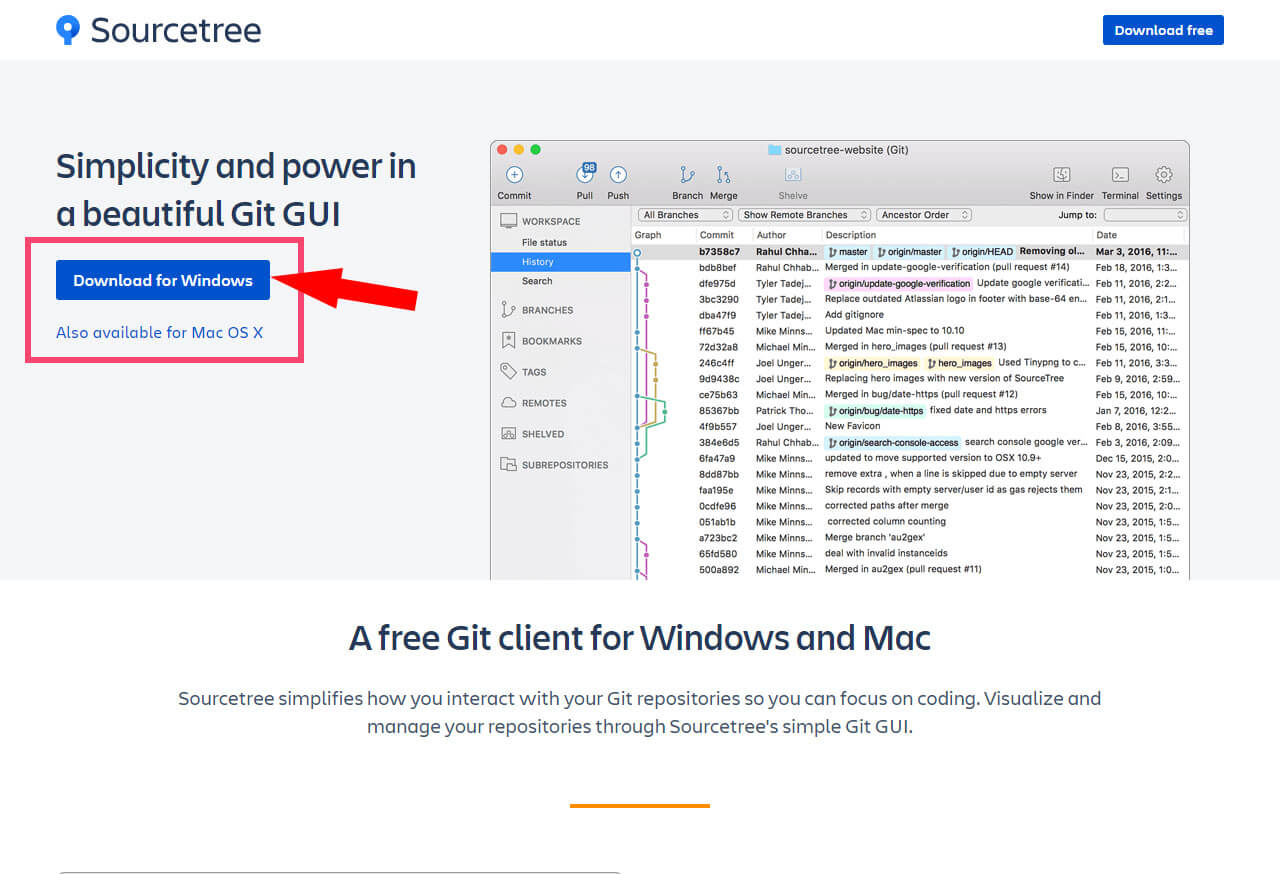This screenshot has width=1280, height=874.
Task: Click origin/bug/date-https branch tag
Action: pos(875,410)
